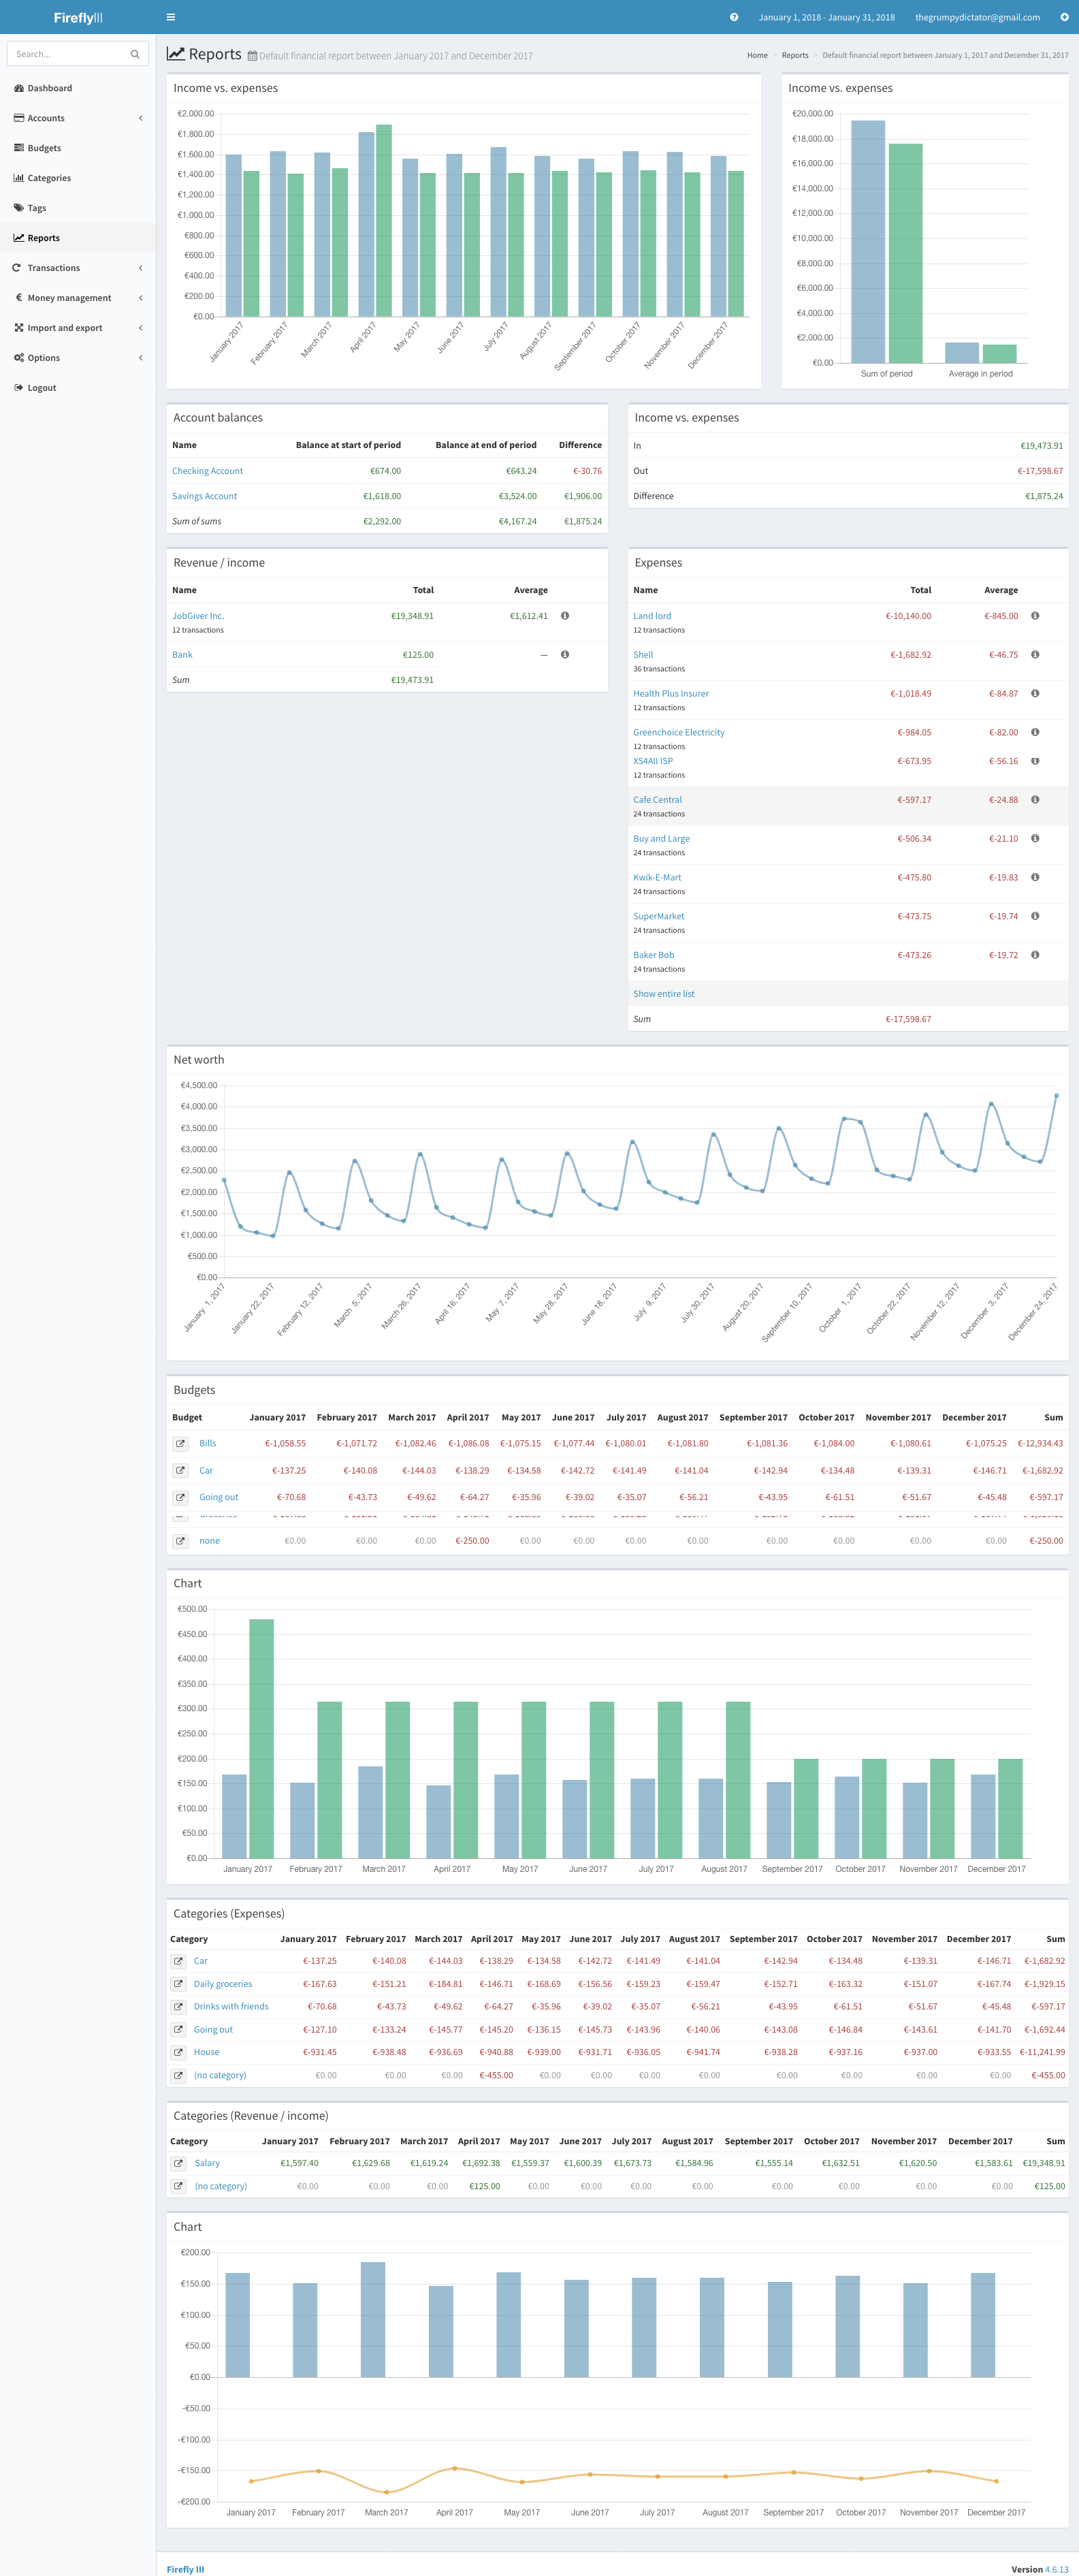Viewport: 1079px width, 2576px height.
Task: Click the plus icon in the top bar
Action: click(1064, 17)
